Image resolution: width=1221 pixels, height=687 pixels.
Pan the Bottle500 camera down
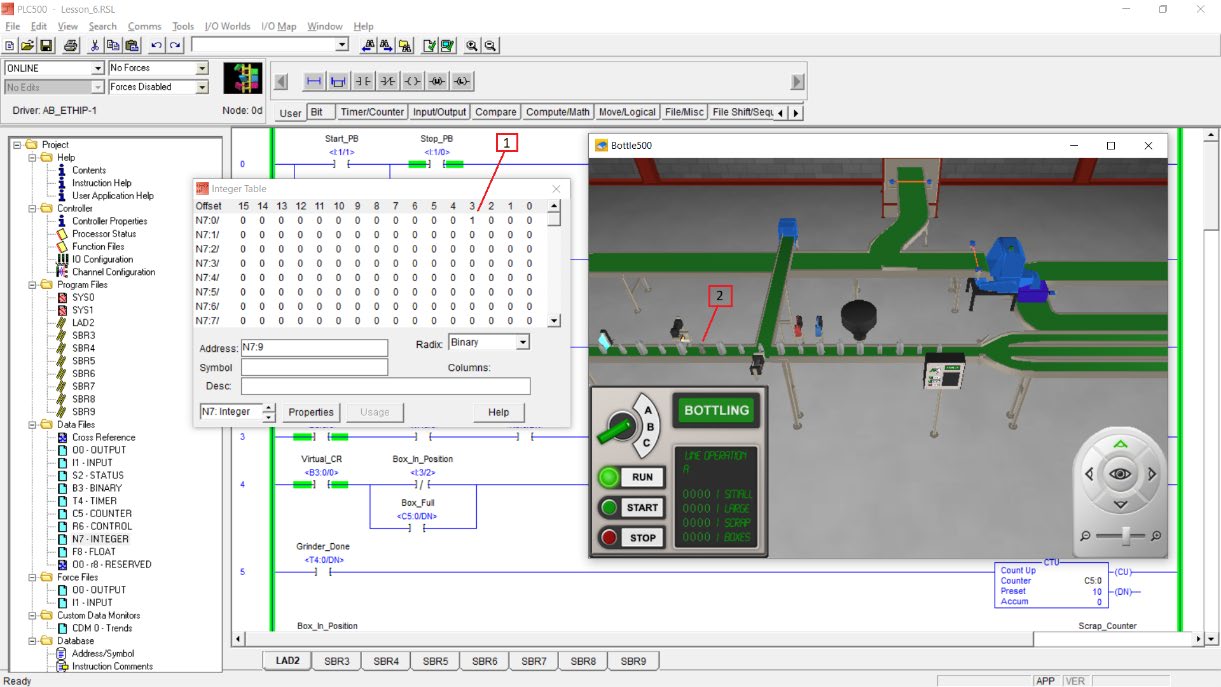(1120, 503)
